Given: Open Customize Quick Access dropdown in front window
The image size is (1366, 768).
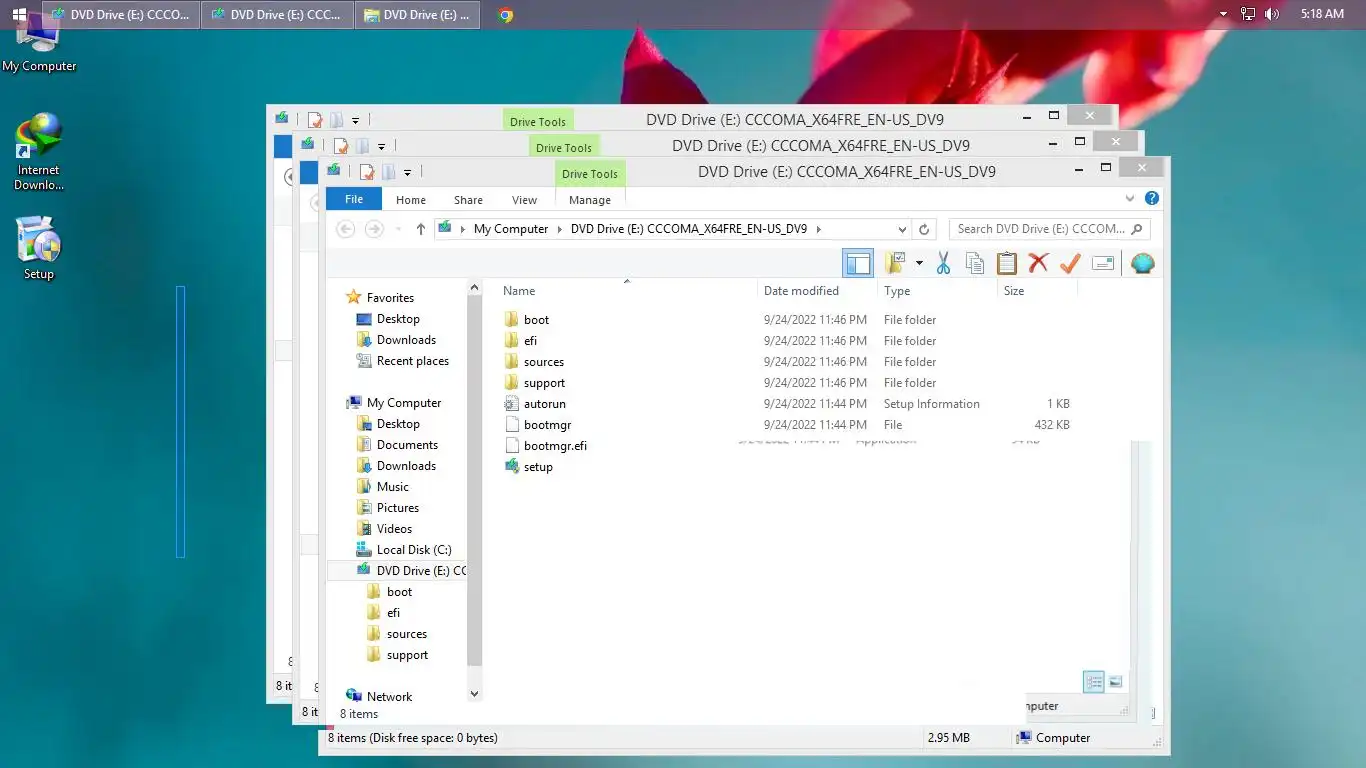Looking at the screenshot, I should click(407, 173).
